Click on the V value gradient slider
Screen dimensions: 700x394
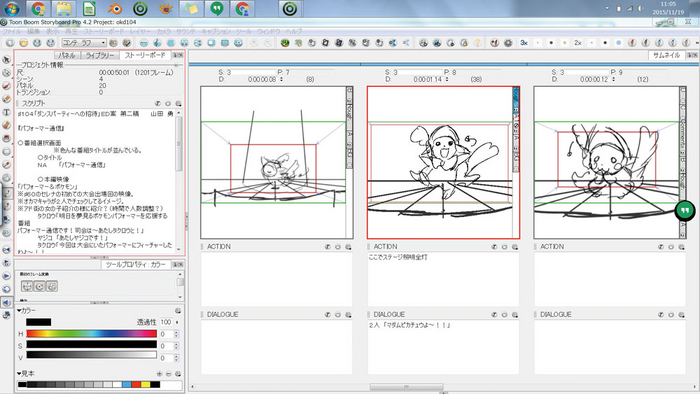(92, 356)
